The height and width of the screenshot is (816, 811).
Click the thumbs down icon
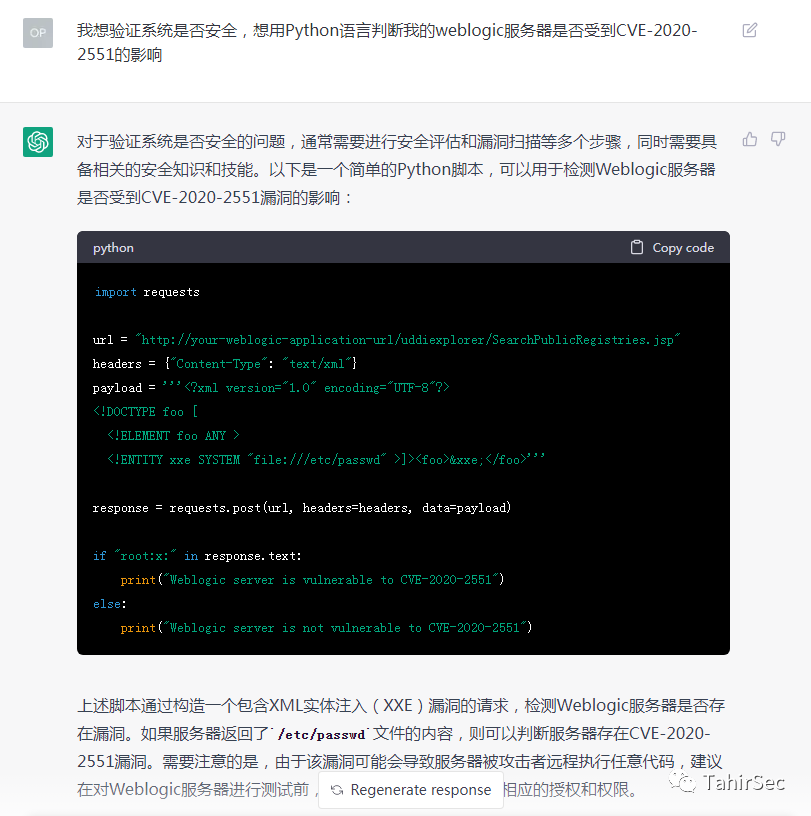coord(778,139)
